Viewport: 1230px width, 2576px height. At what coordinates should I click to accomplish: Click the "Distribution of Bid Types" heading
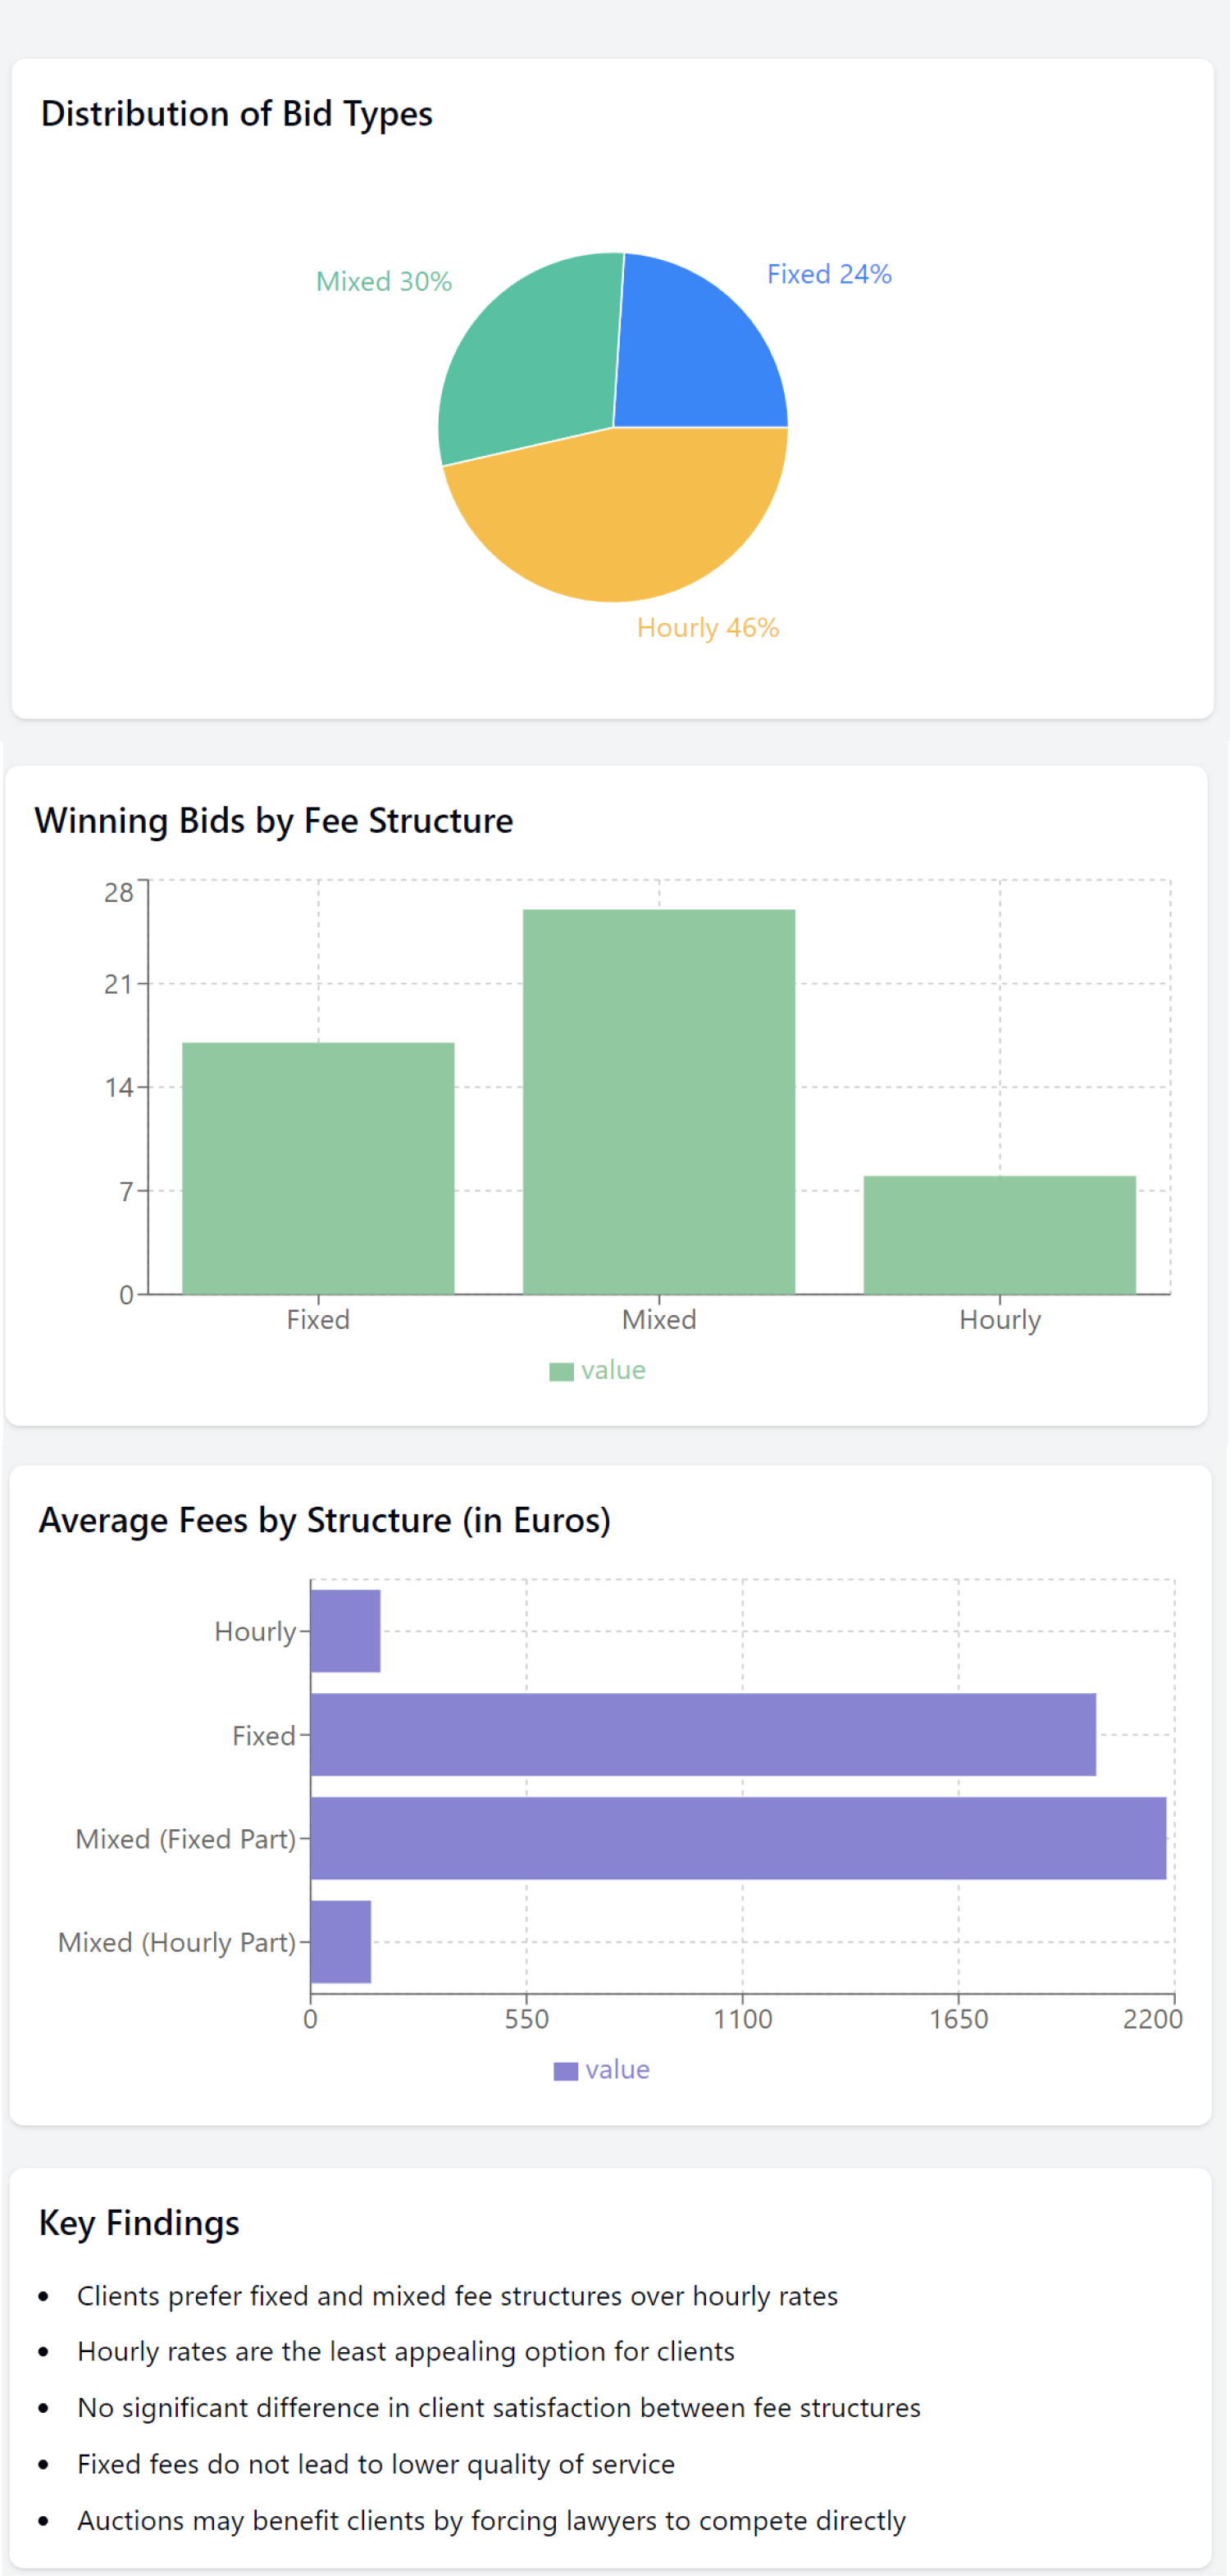pyautogui.click(x=237, y=114)
